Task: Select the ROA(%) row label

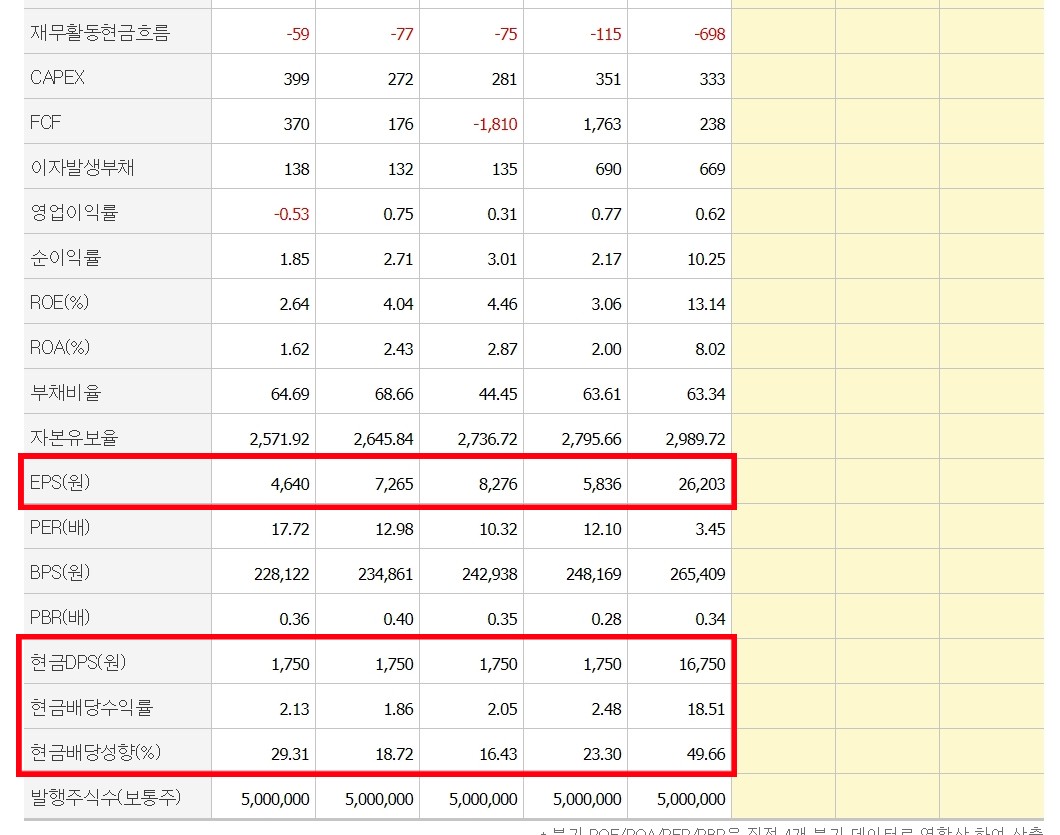Action: 59,348
